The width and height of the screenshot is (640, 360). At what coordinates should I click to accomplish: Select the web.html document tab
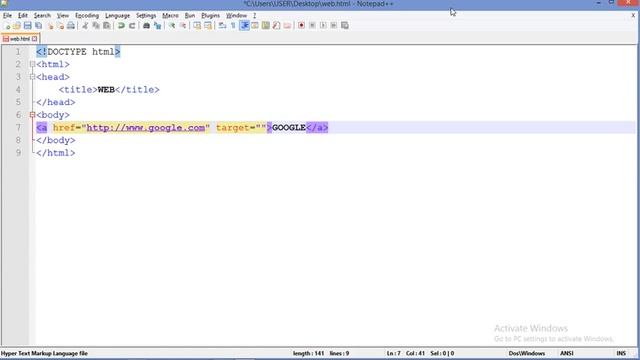coord(20,39)
